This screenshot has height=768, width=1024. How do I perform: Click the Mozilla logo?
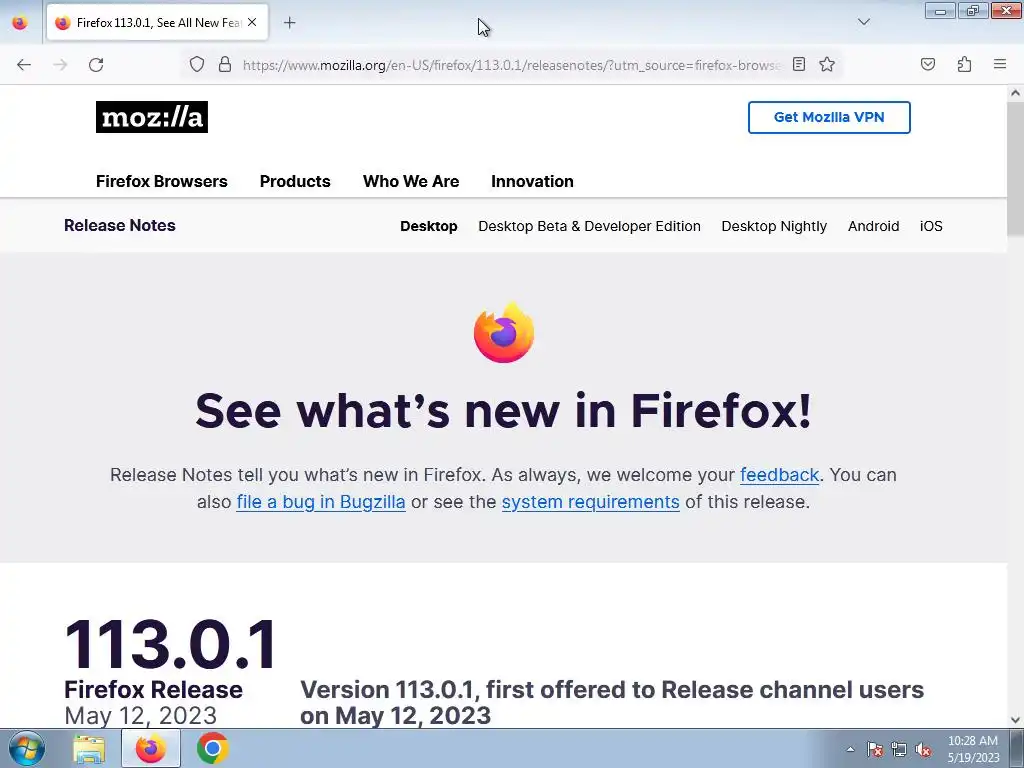tap(152, 117)
